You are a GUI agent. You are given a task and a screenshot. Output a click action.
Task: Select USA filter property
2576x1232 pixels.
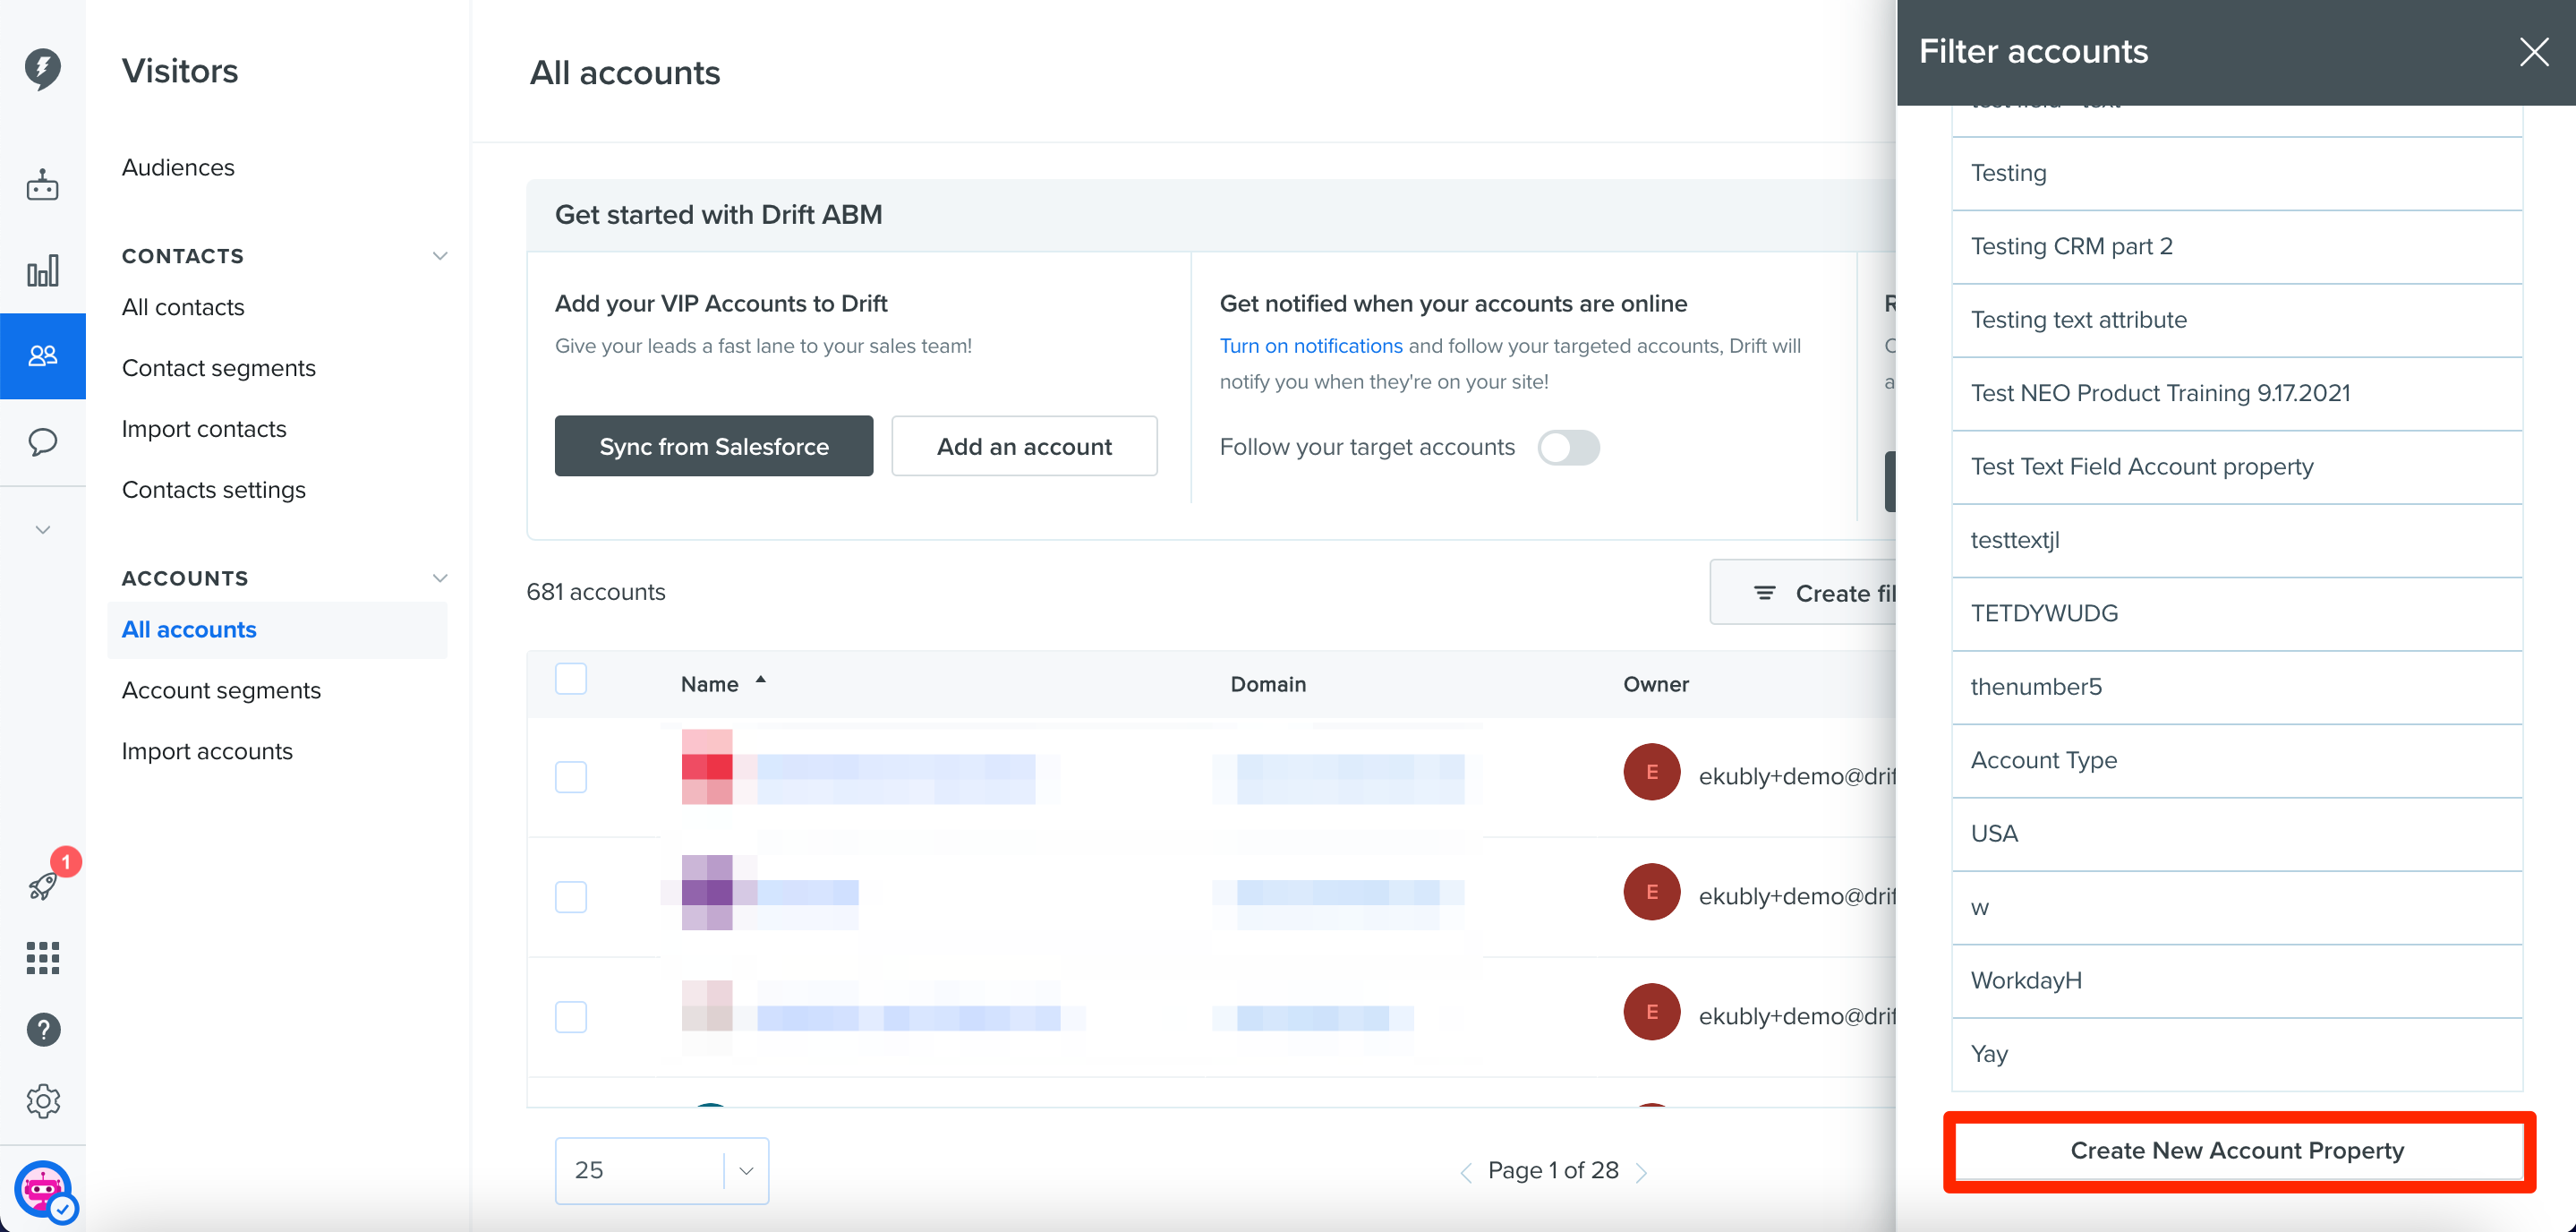(x=2237, y=834)
